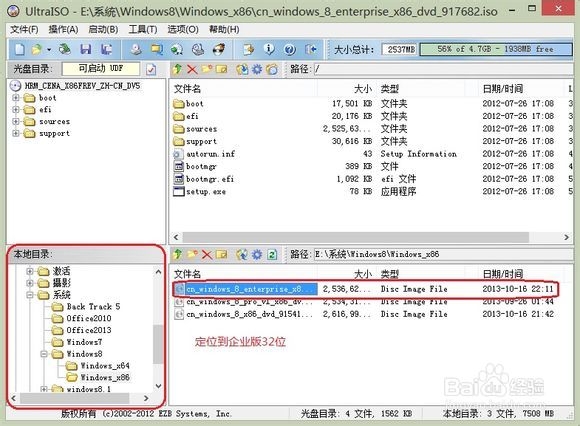Click the 可启动 UDF field
580x426 pixels.
[x=101, y=68]
